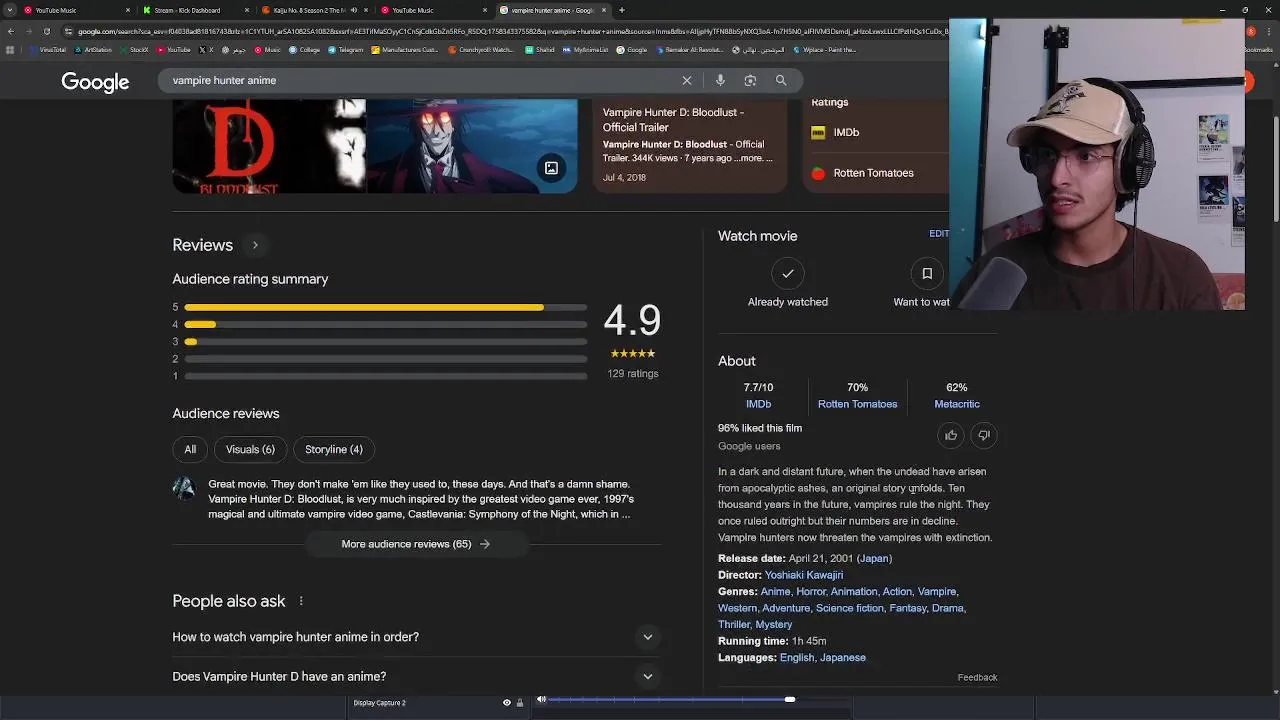1280x720 pixels.
Task: Open the Horror genre link
Action: 811,591
